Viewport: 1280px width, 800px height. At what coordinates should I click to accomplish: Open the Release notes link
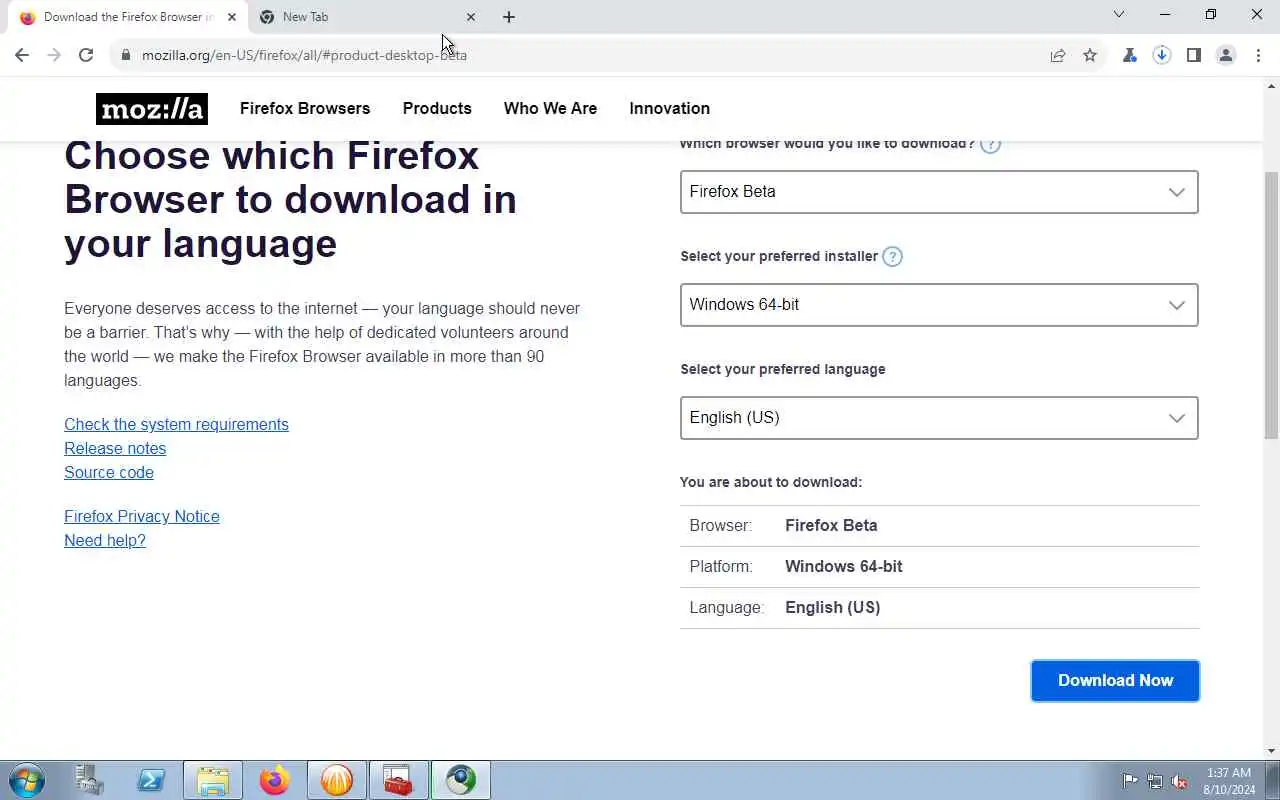click(x=115, y=448)
